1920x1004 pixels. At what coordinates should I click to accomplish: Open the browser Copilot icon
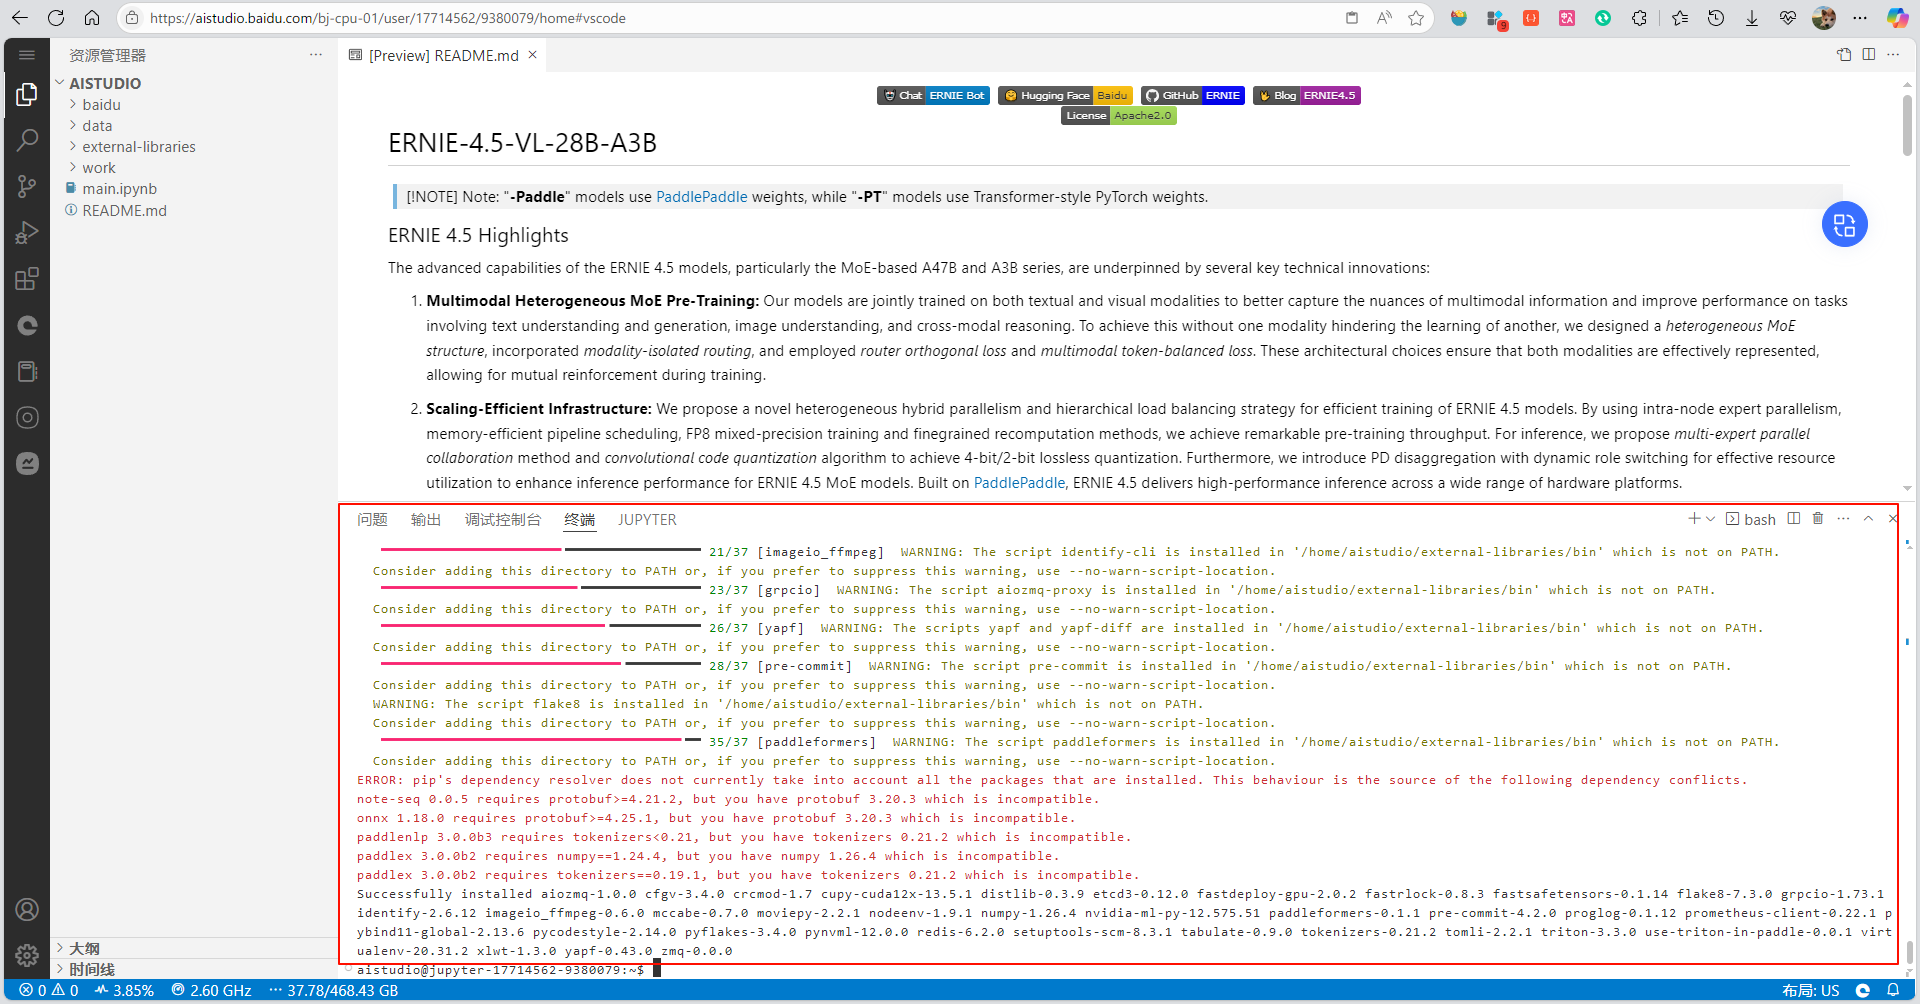coord(1897,18)
